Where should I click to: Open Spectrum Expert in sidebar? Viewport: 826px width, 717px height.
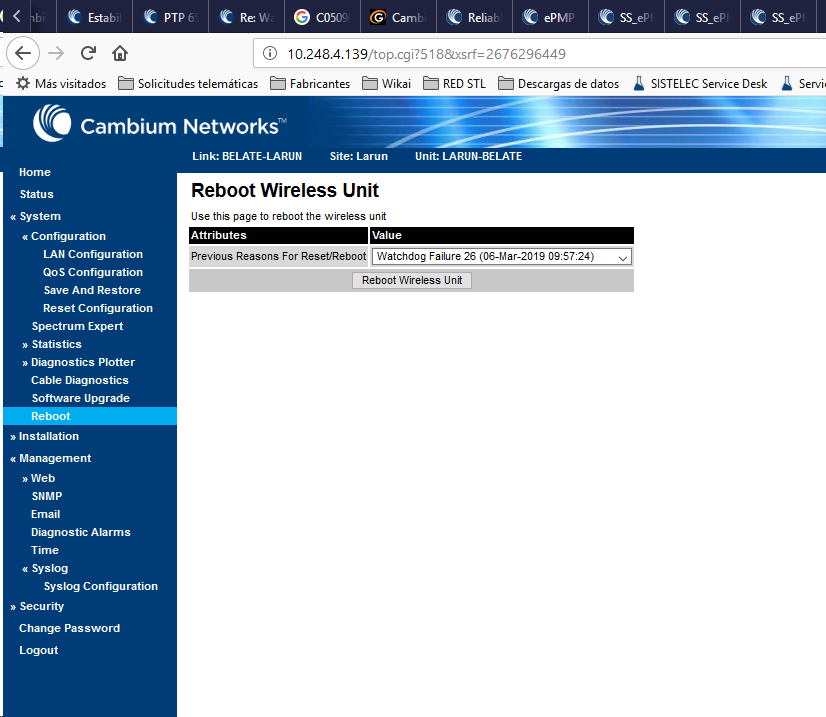click(77, 326)
